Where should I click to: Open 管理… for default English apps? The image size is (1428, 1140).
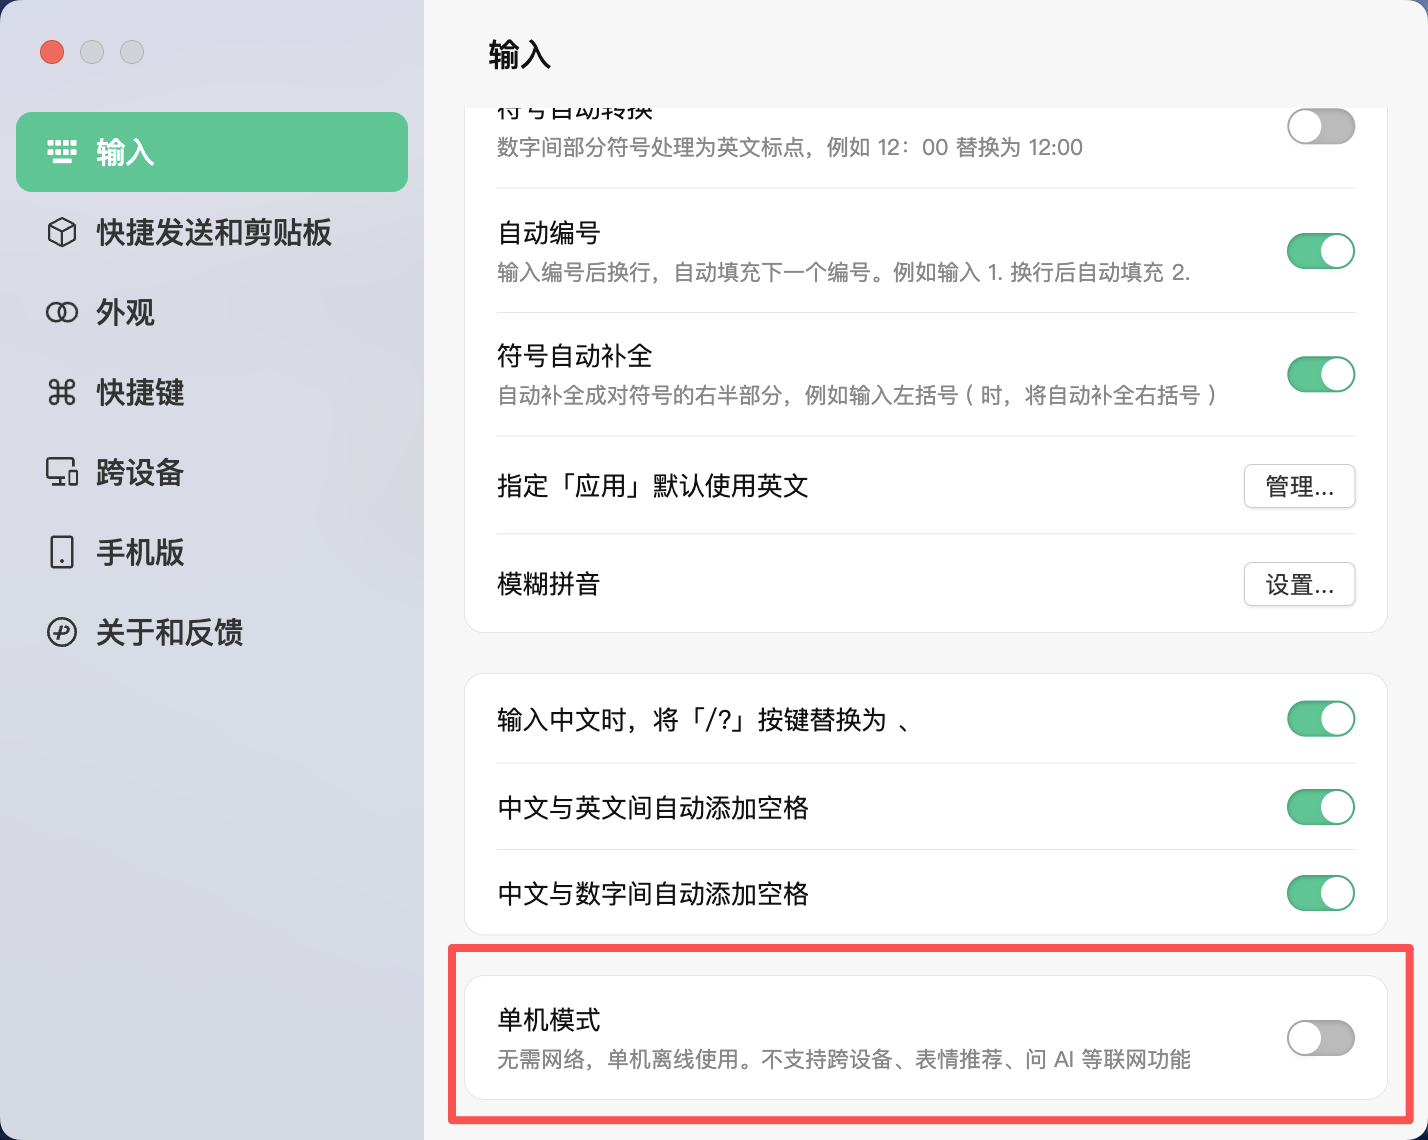1299,486
